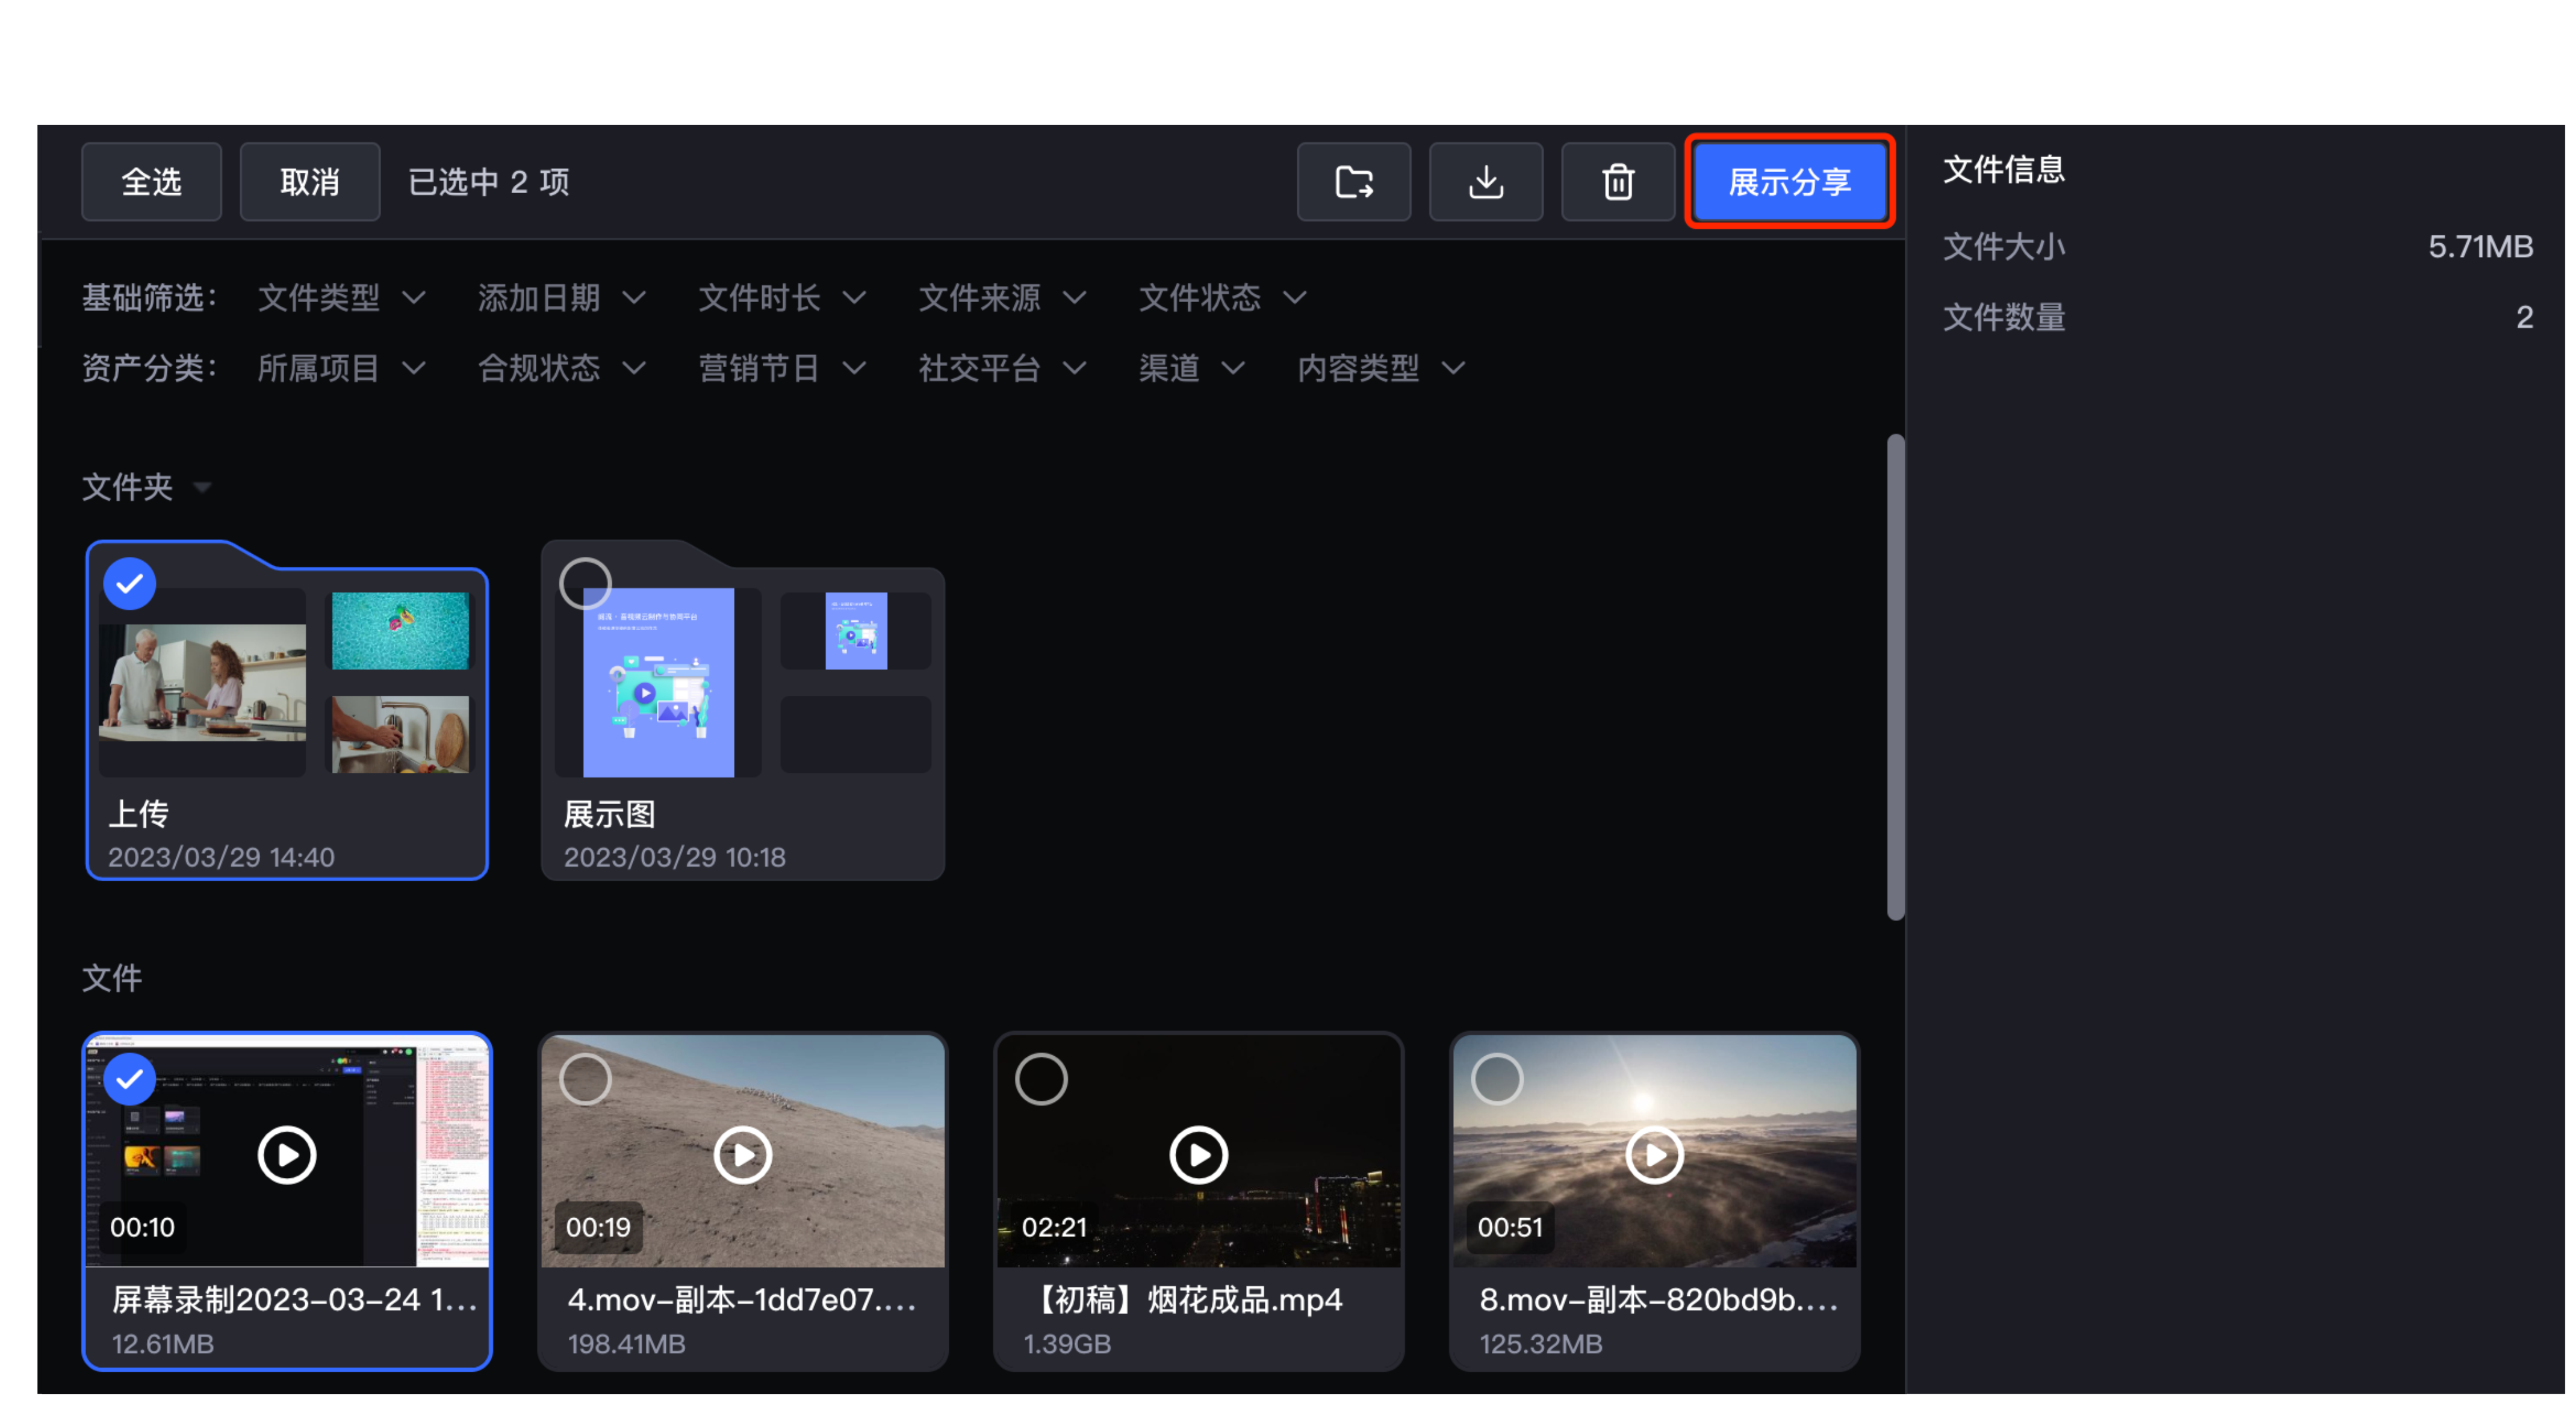The width and height of the screenshot is (2576, 1406).
Task: Play the 8.mov-副本 video
Action: (1654, 1155)
